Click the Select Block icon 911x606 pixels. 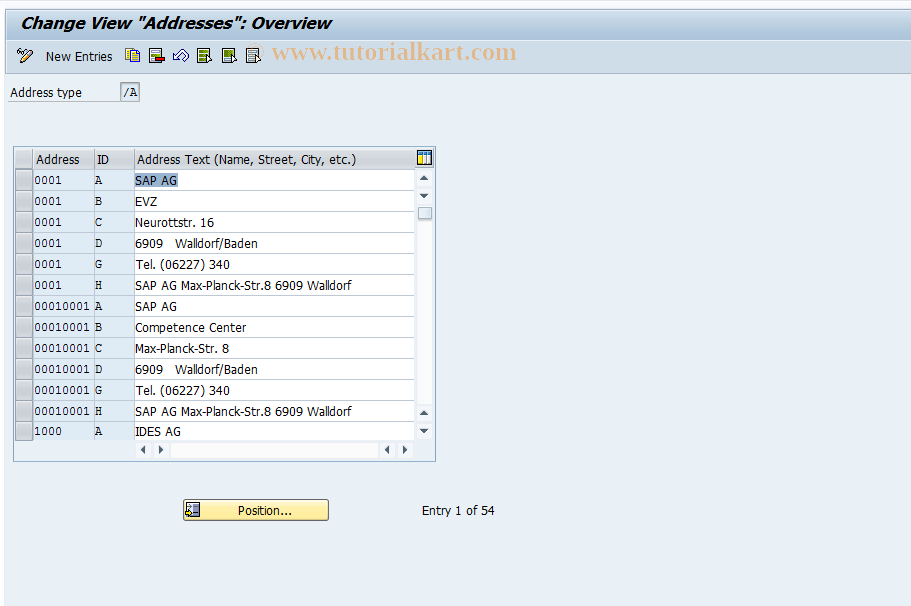229,56
